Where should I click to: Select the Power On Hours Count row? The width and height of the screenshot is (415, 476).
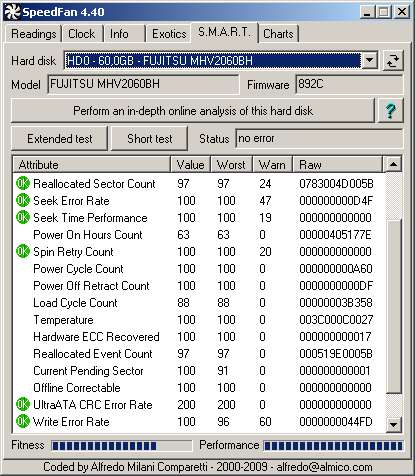click(199, 234)
